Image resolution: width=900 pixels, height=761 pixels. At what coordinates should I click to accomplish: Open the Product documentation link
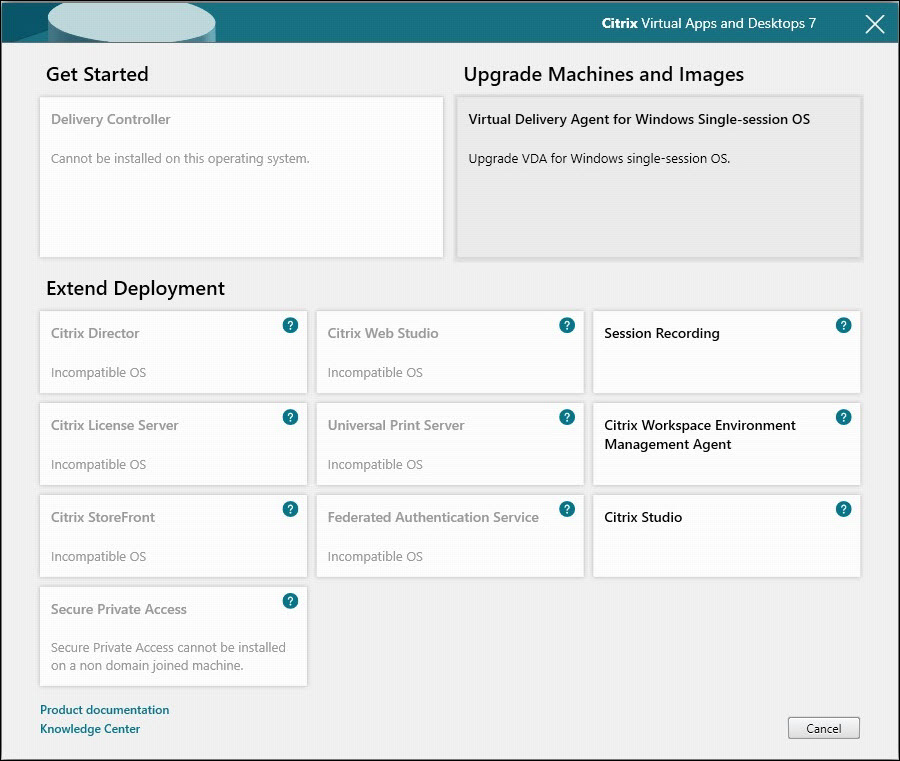pyautogui.click(x=105, y=710)
